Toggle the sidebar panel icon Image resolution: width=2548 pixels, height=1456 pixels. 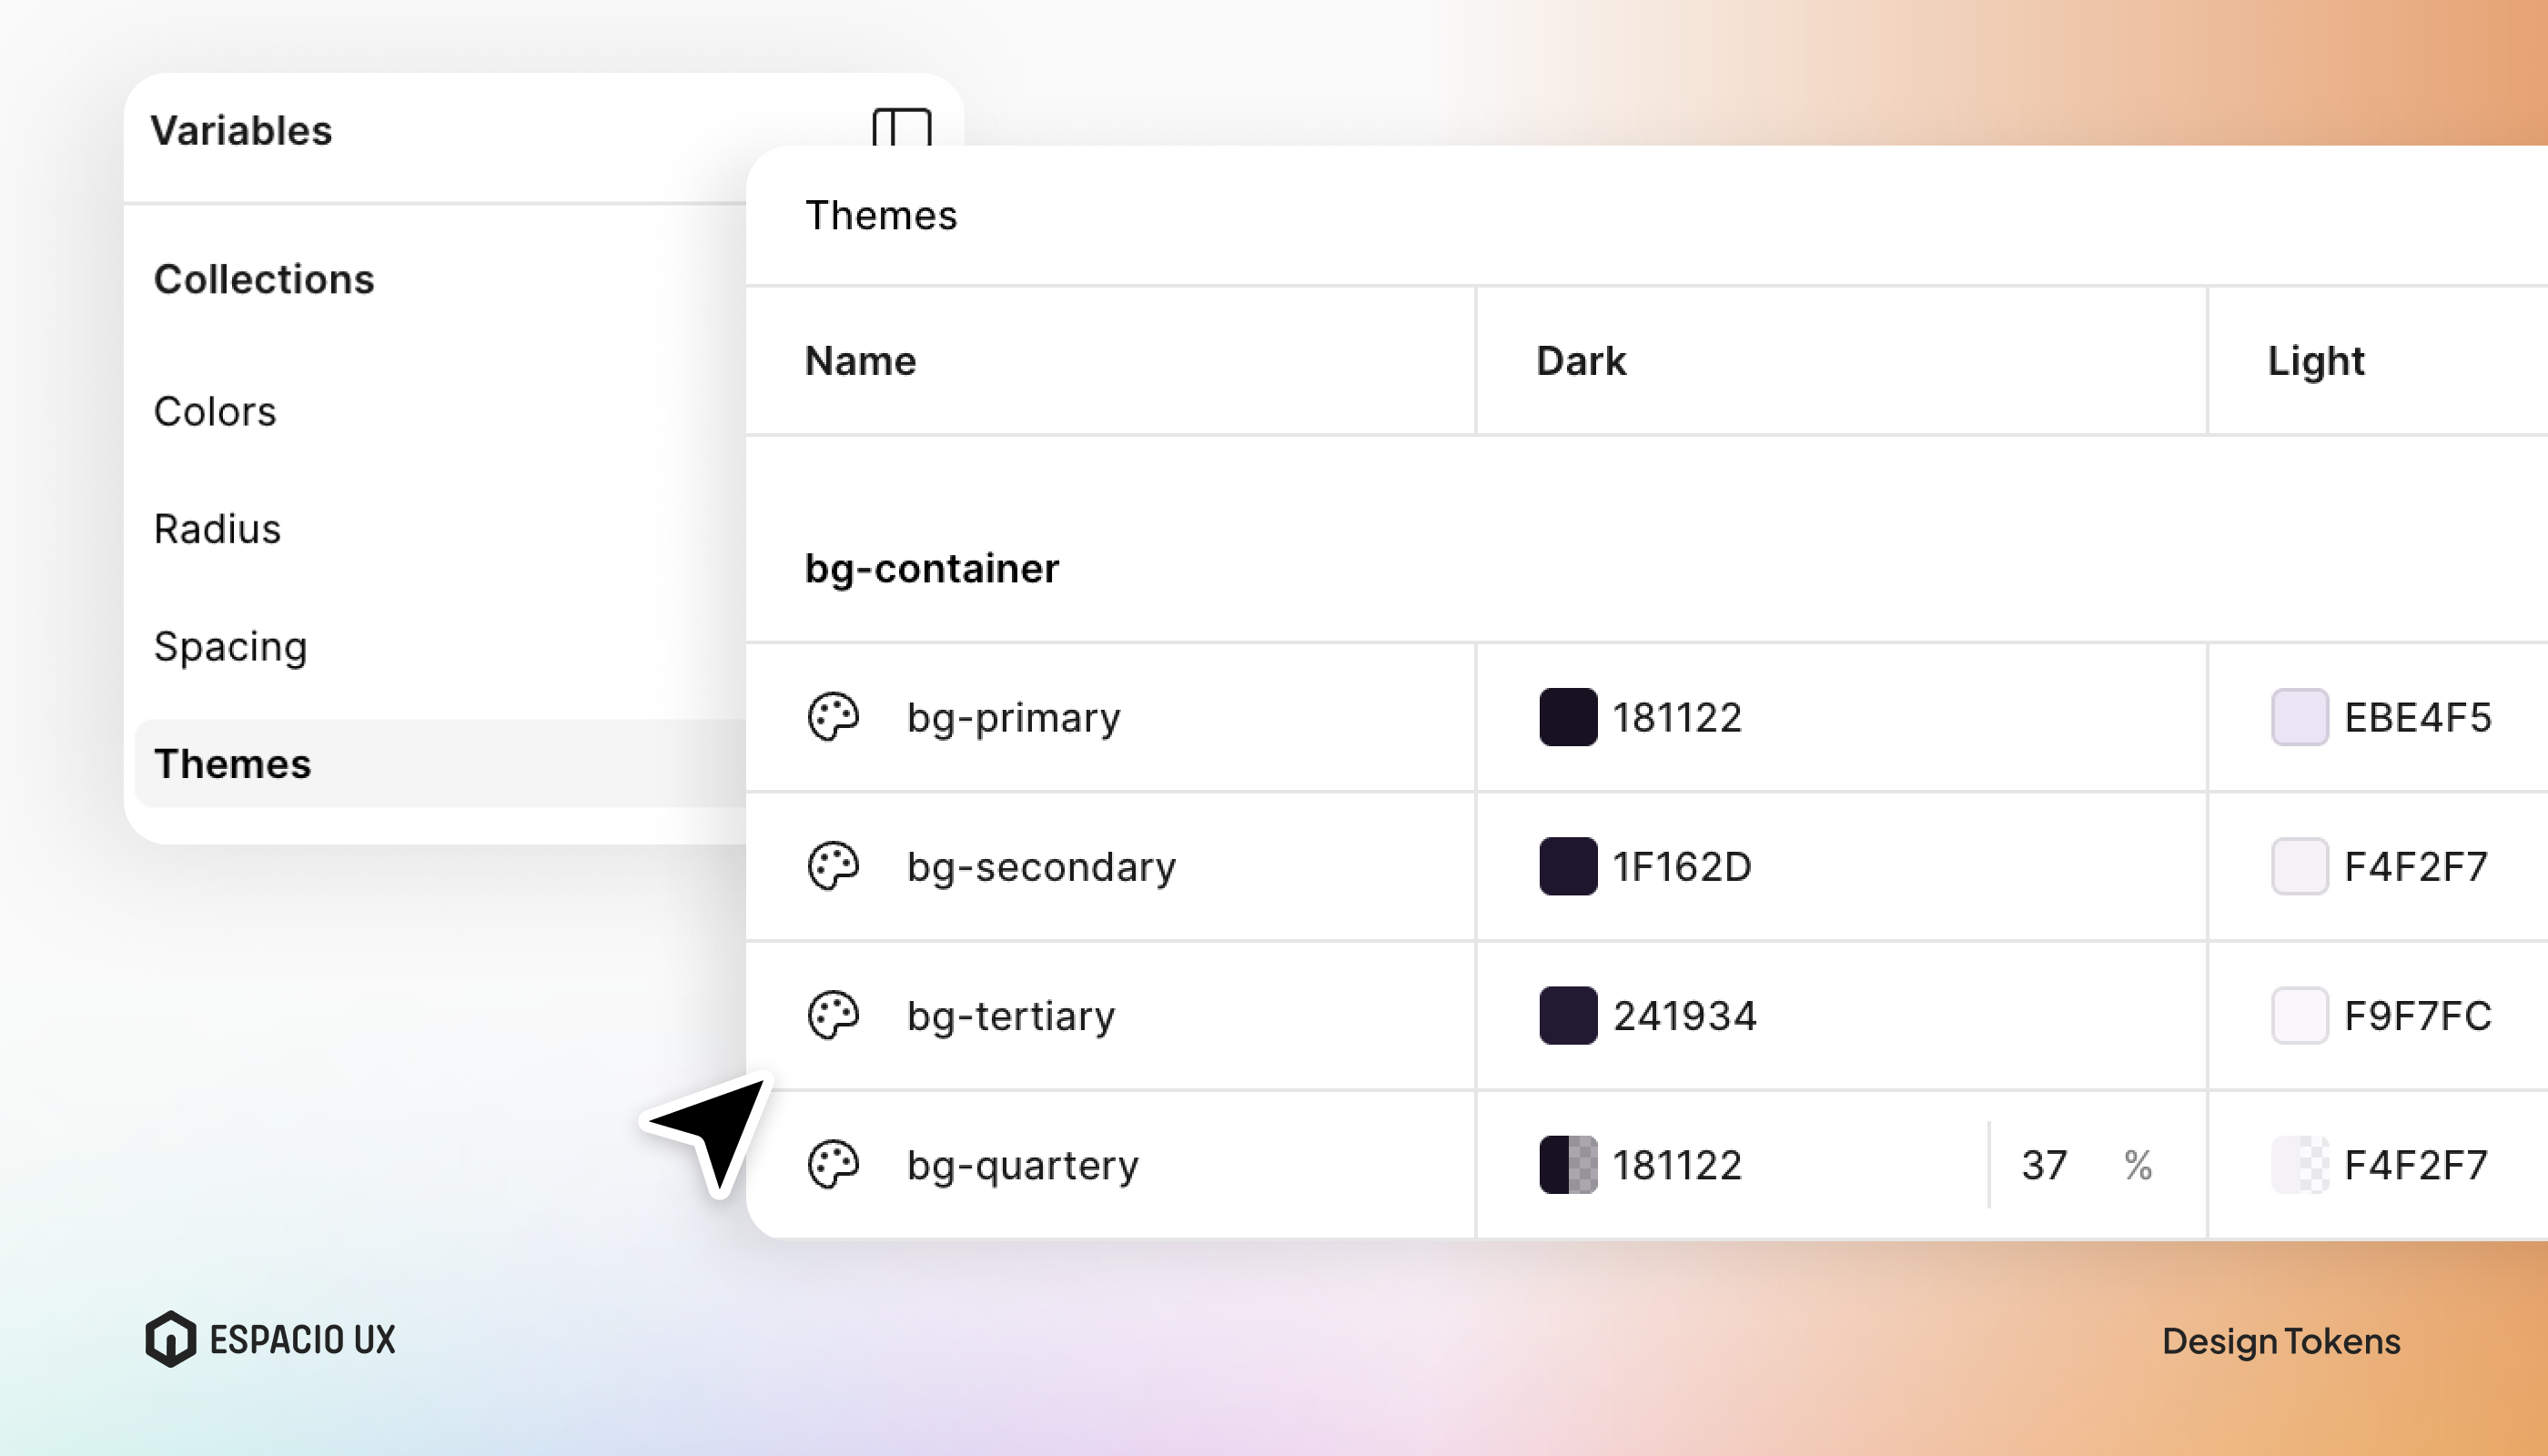coord(901,129)
